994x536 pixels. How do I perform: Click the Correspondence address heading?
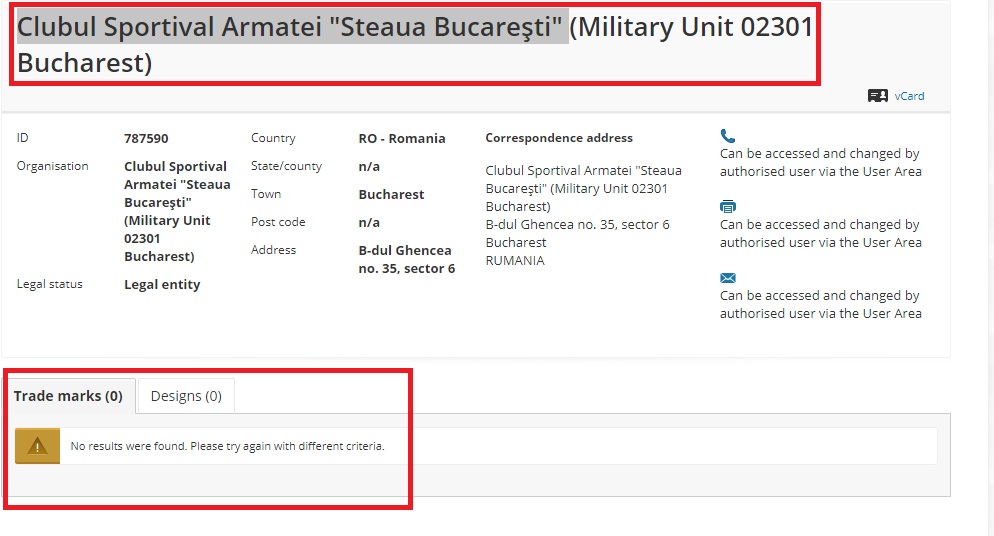click(x=559, y=137)
